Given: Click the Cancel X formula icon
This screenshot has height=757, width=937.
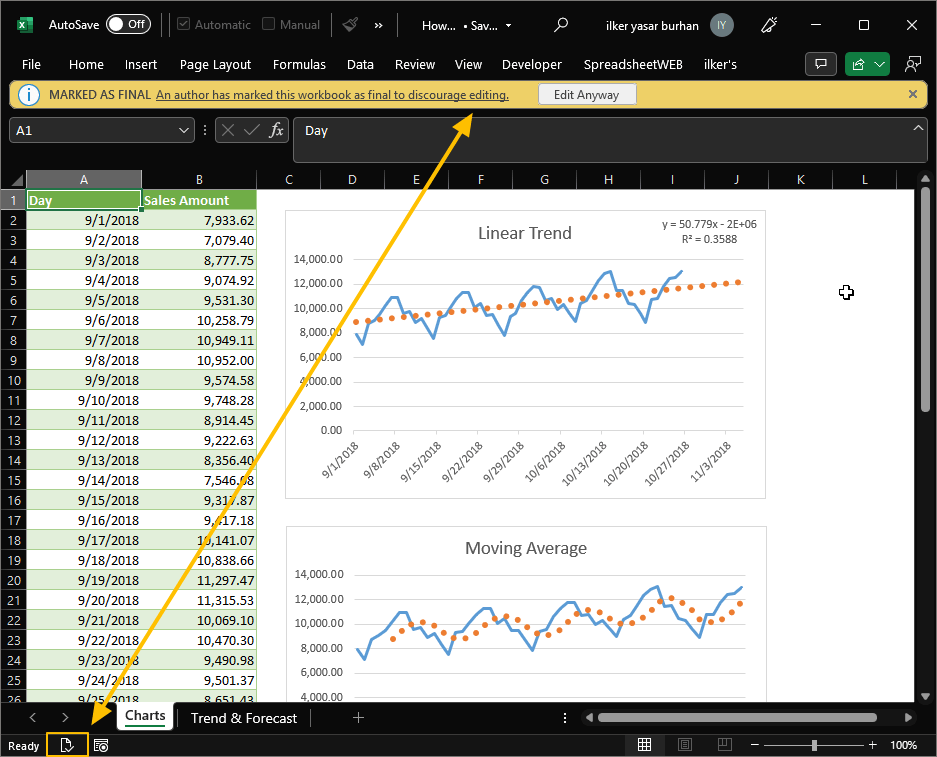Looking at the screenshot, I should (228, 130).
